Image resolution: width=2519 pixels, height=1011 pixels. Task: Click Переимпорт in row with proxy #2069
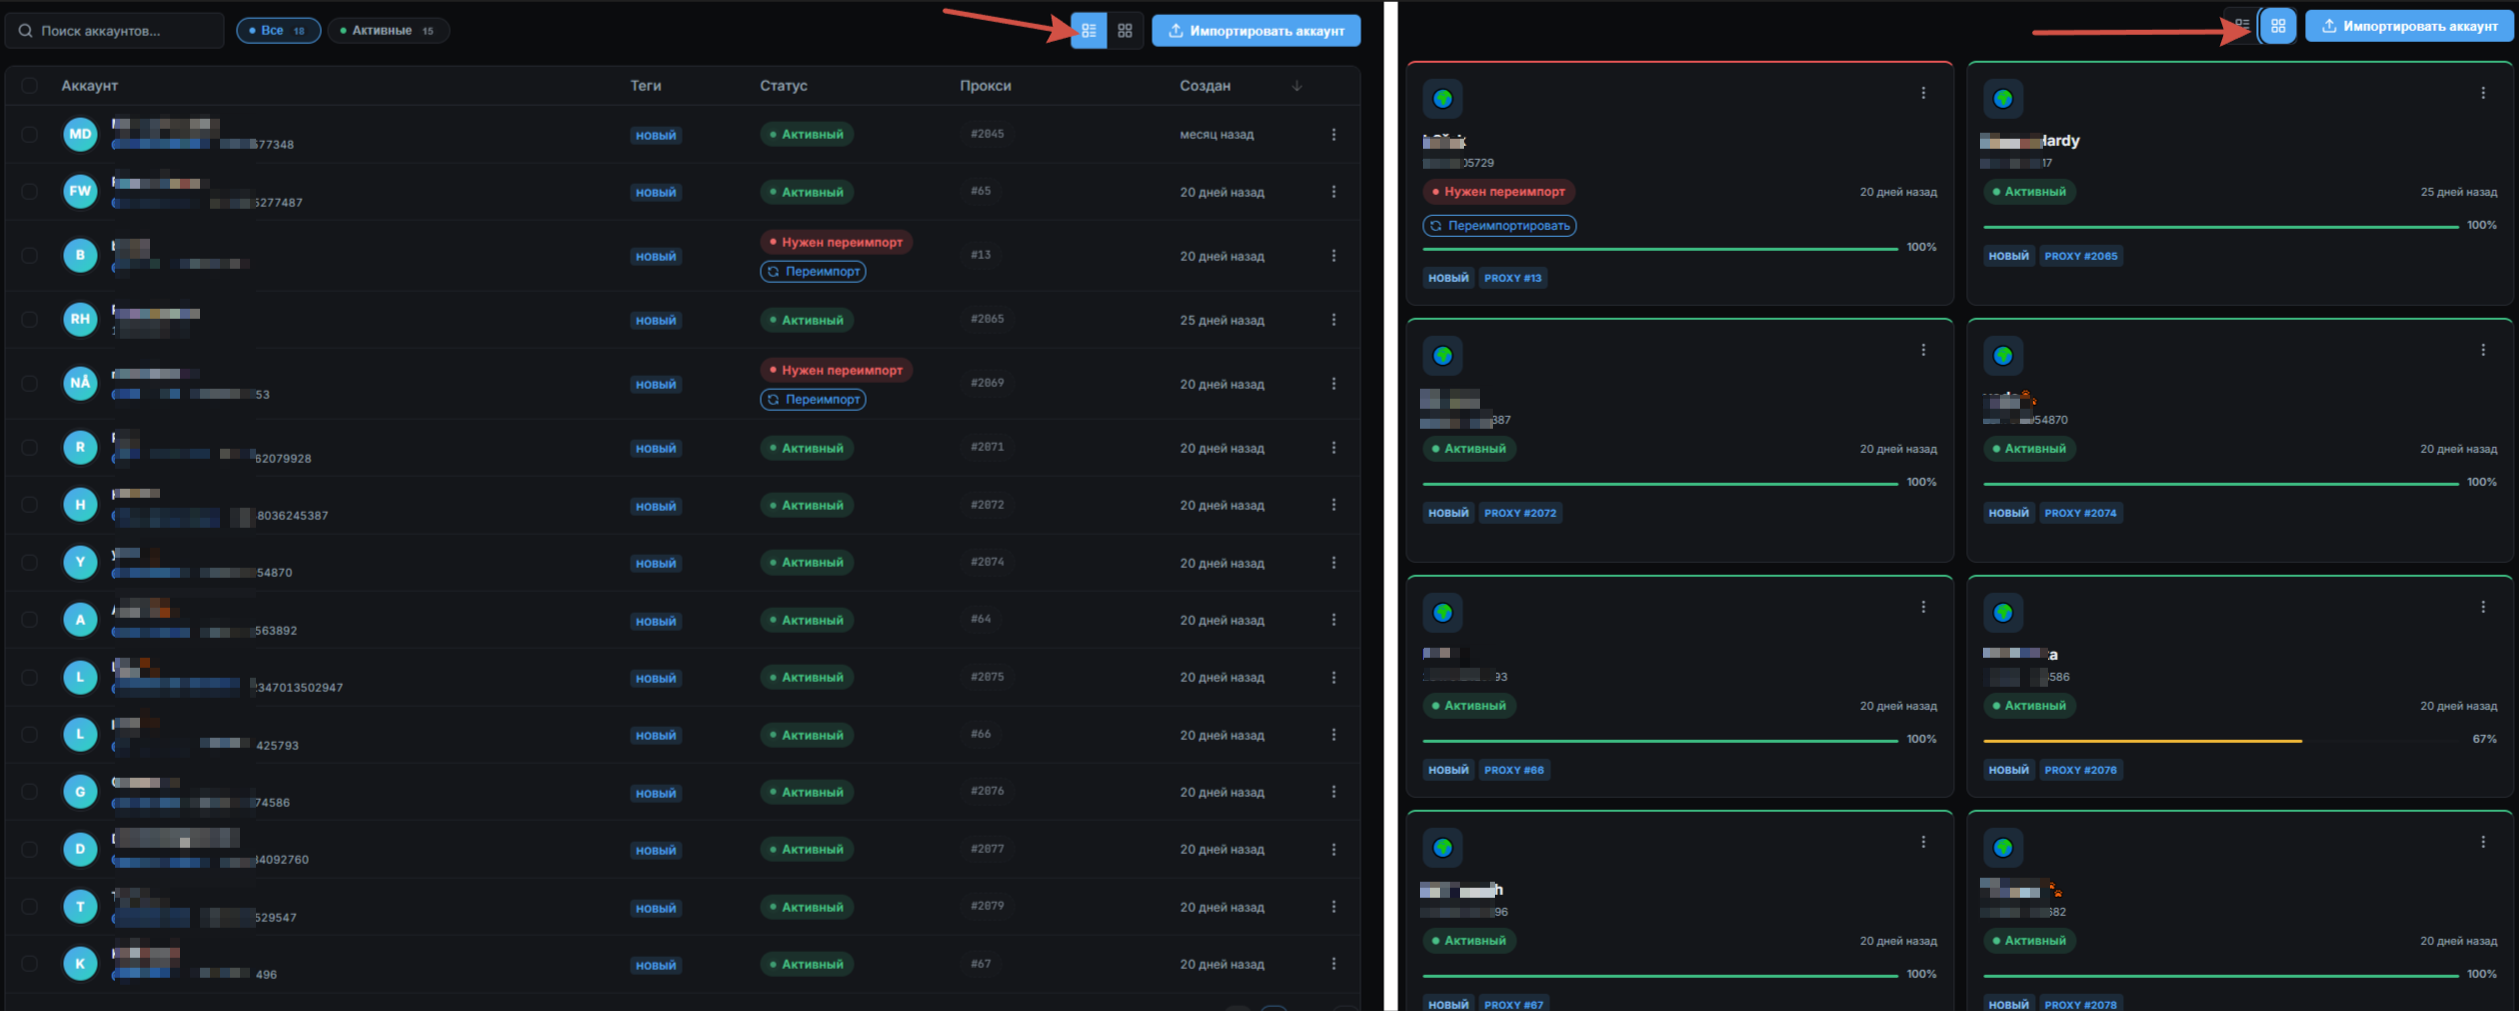coord(813,399)
